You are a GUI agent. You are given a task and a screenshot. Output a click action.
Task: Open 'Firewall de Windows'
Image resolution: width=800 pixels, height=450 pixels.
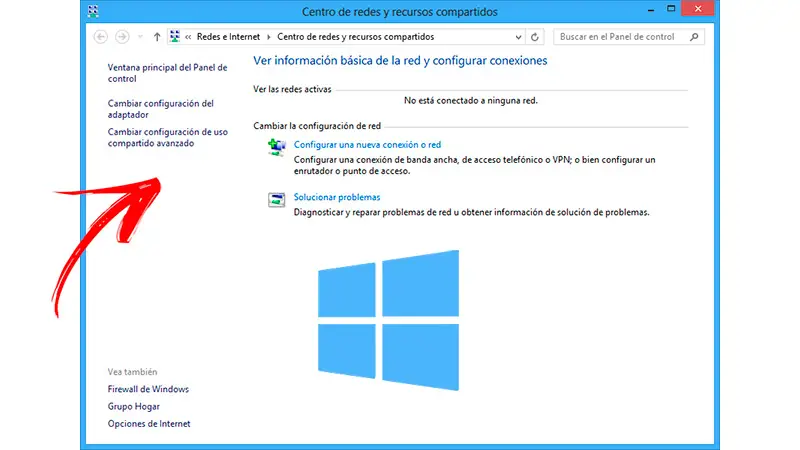pos(148,389)
